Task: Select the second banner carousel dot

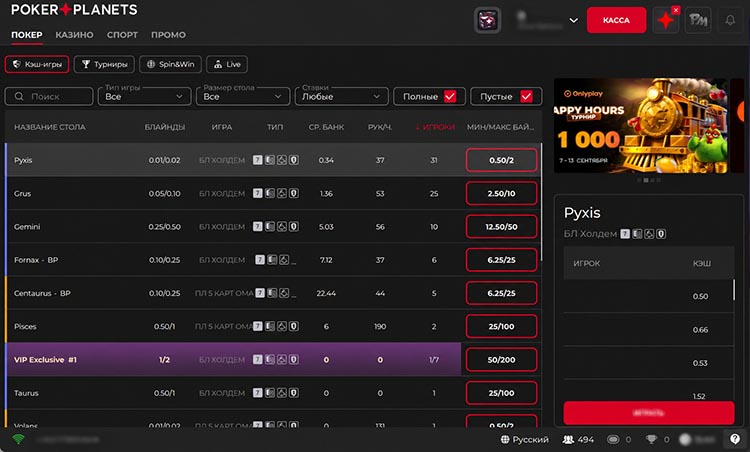Action: [646, 180]
